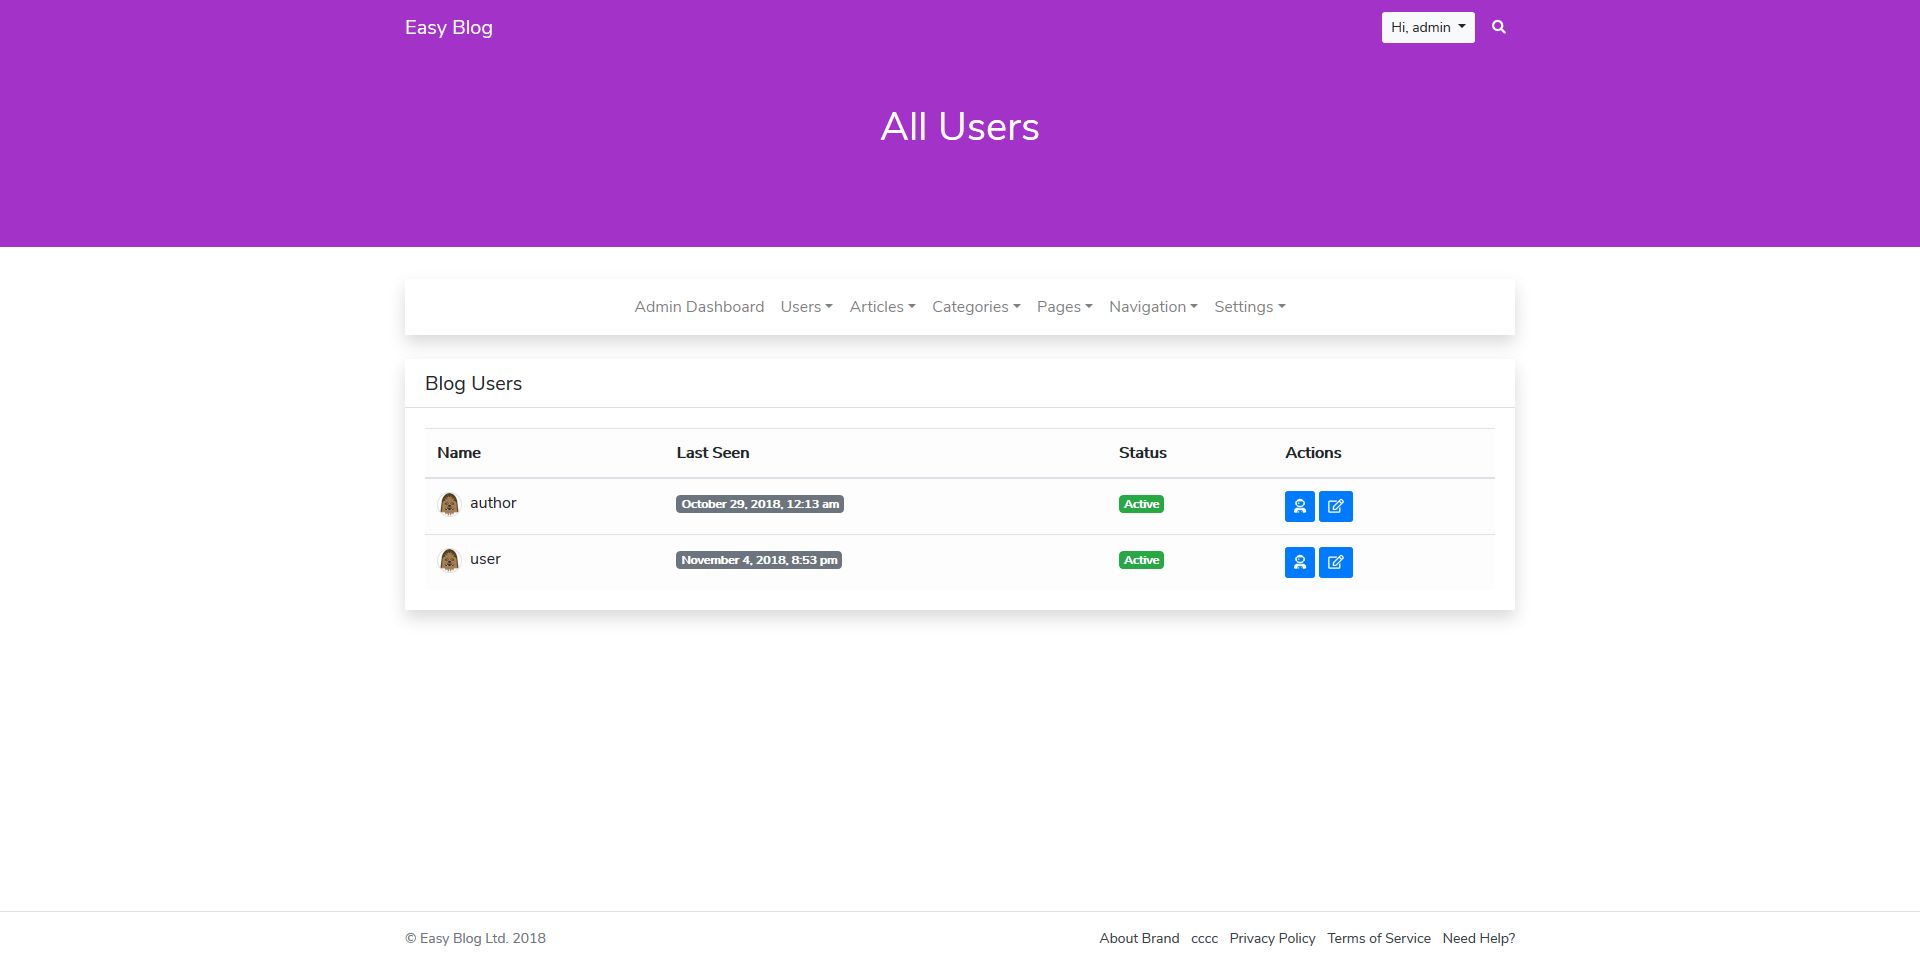Open the Privacy Policy footer link
This screenshot has height=965, width=1920.
(1272, 938)
